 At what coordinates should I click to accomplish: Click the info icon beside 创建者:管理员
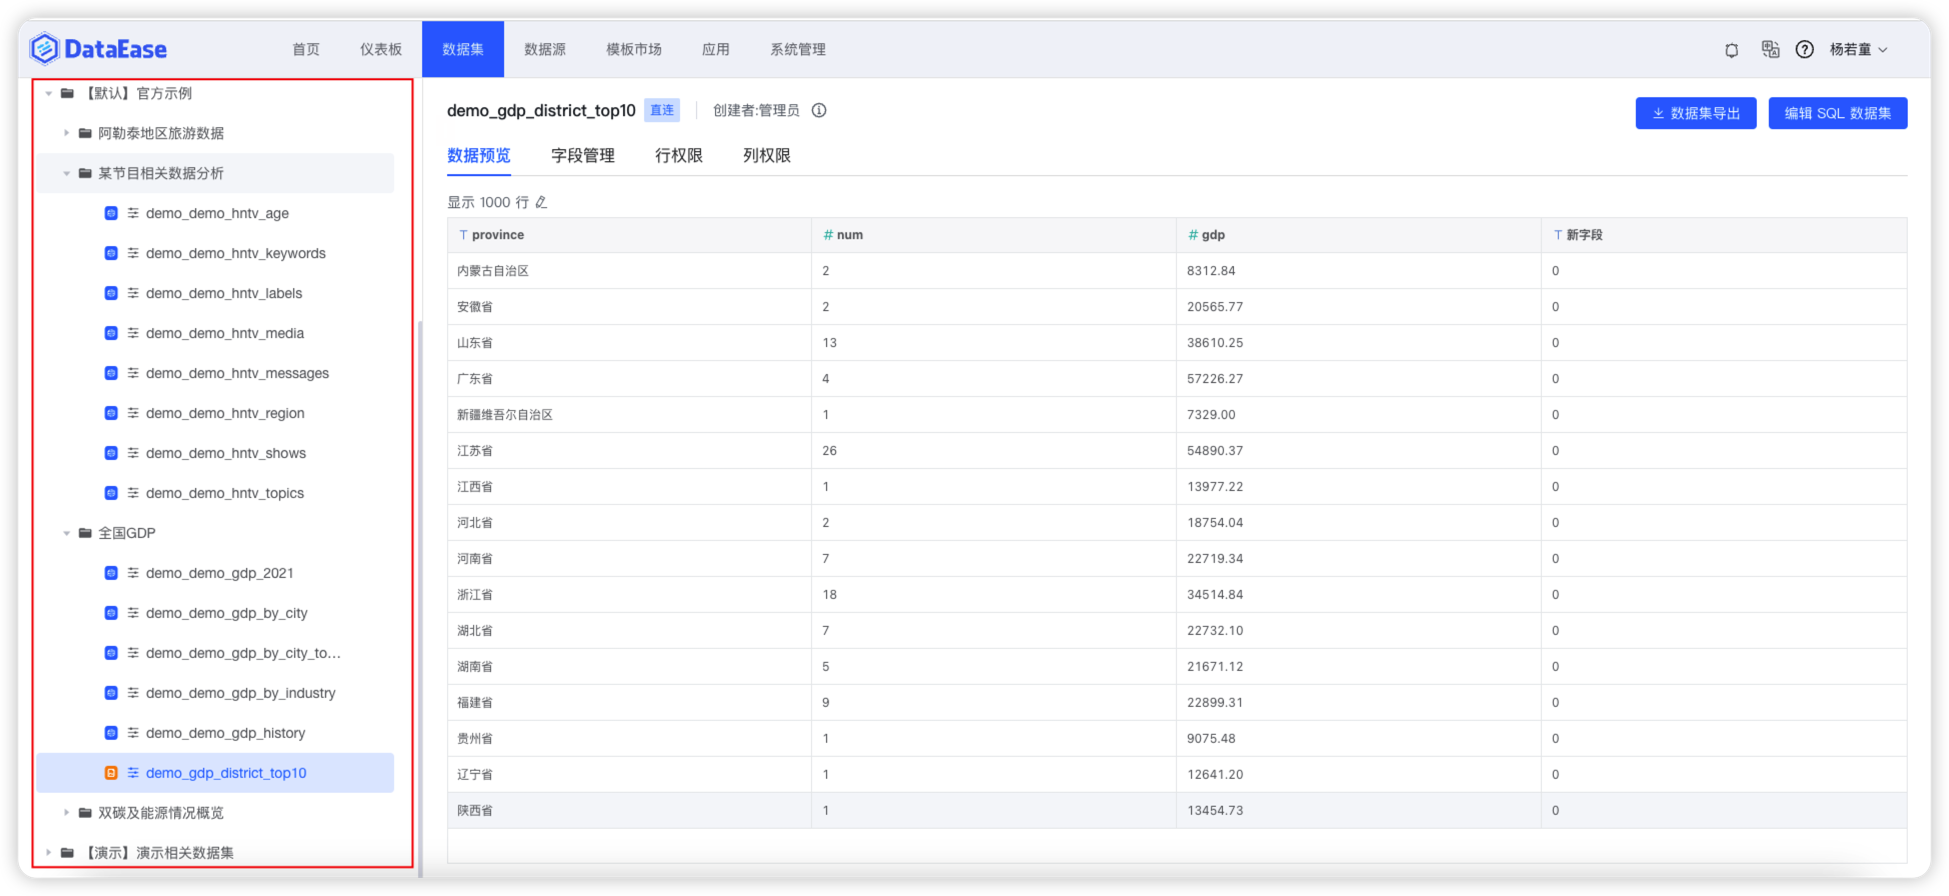click(x=819, y=110)
